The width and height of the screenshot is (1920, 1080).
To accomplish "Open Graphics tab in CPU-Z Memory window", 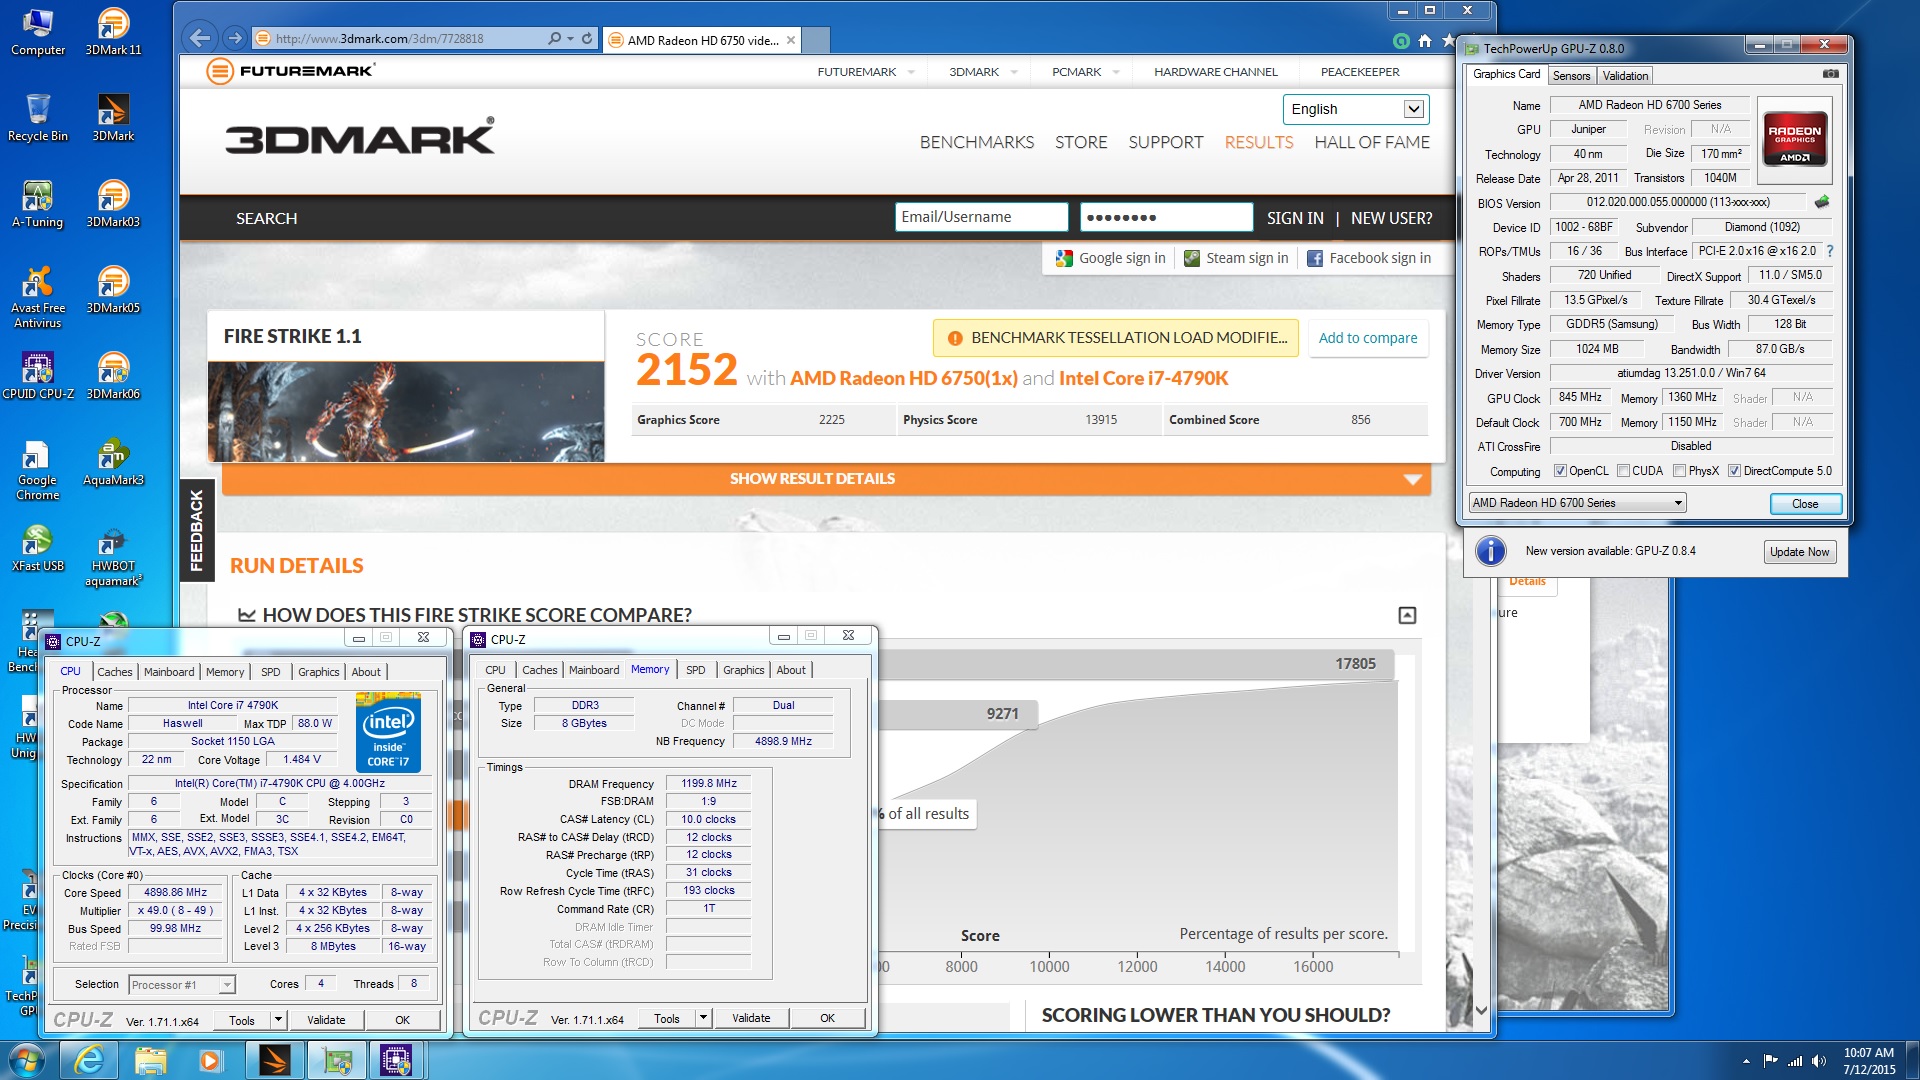I will click(x=743, y=670).
